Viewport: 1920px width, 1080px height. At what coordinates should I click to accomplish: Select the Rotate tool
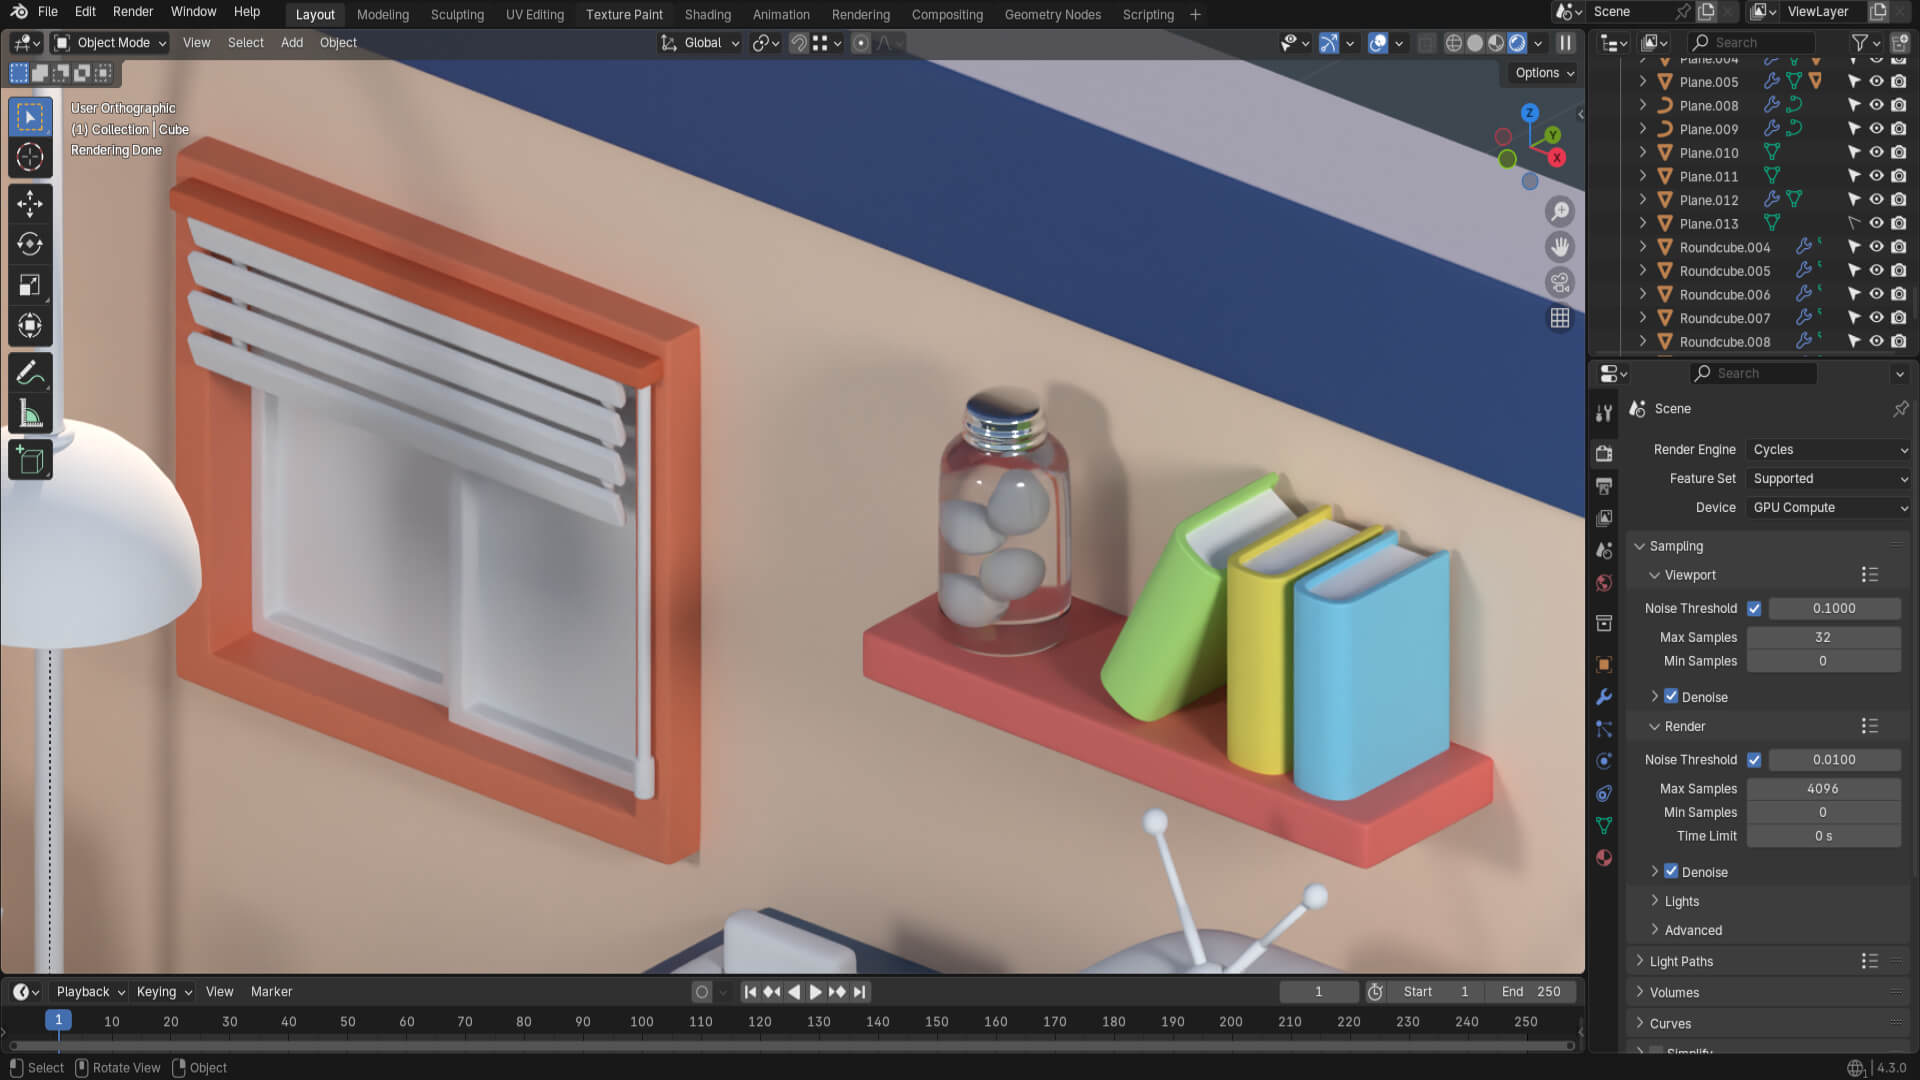click(30, 244)
